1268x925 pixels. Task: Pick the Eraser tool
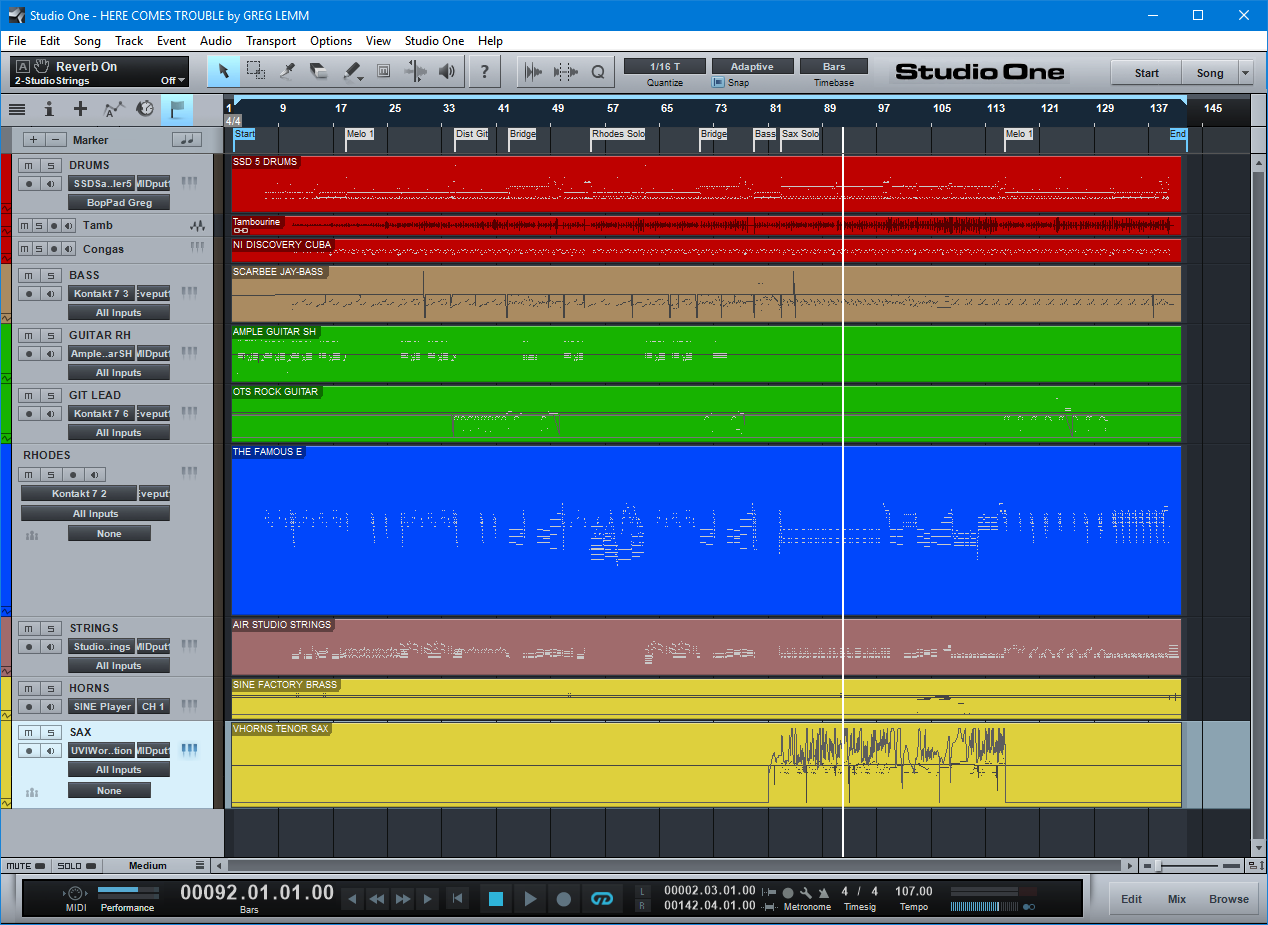[319, 71]
